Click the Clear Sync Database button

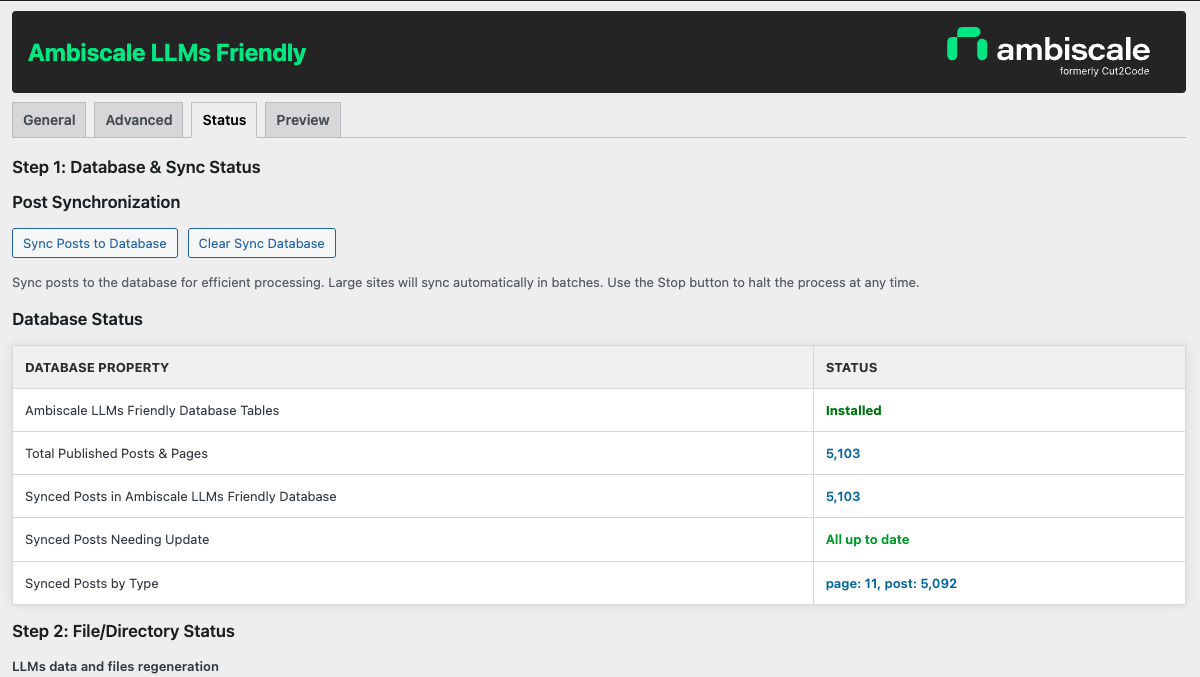click(262, 243)
